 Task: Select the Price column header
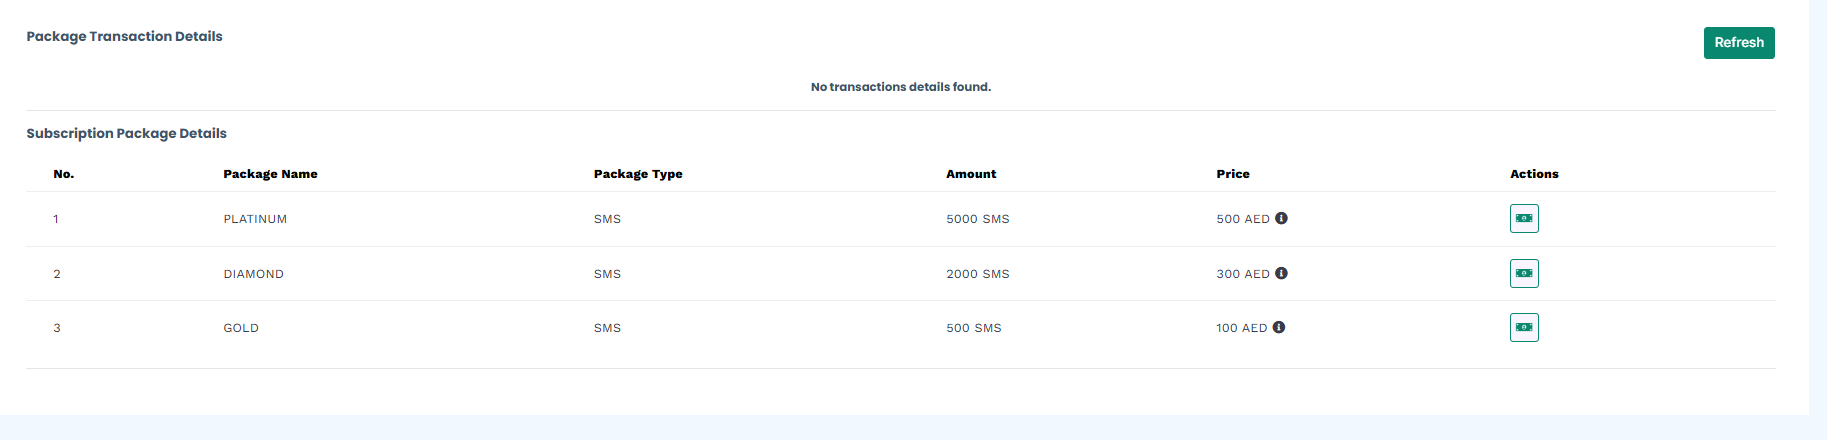pyautogui.click(x=1233, y=174)
